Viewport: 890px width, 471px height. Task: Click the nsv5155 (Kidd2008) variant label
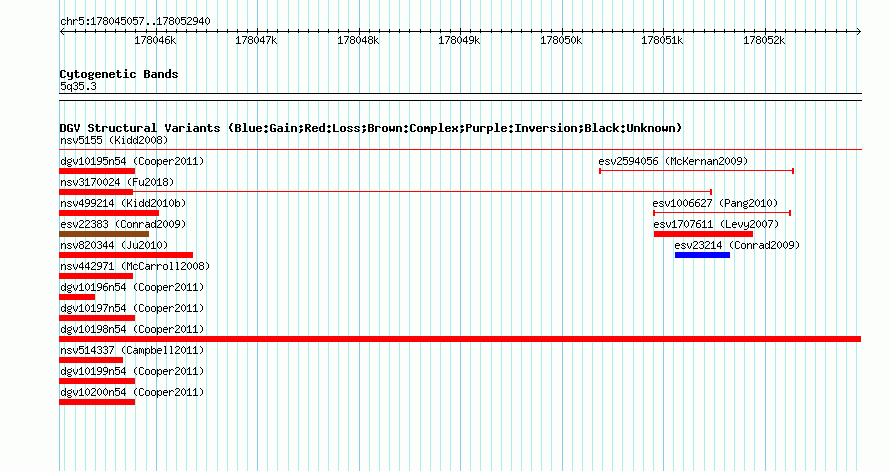(114, 140)
